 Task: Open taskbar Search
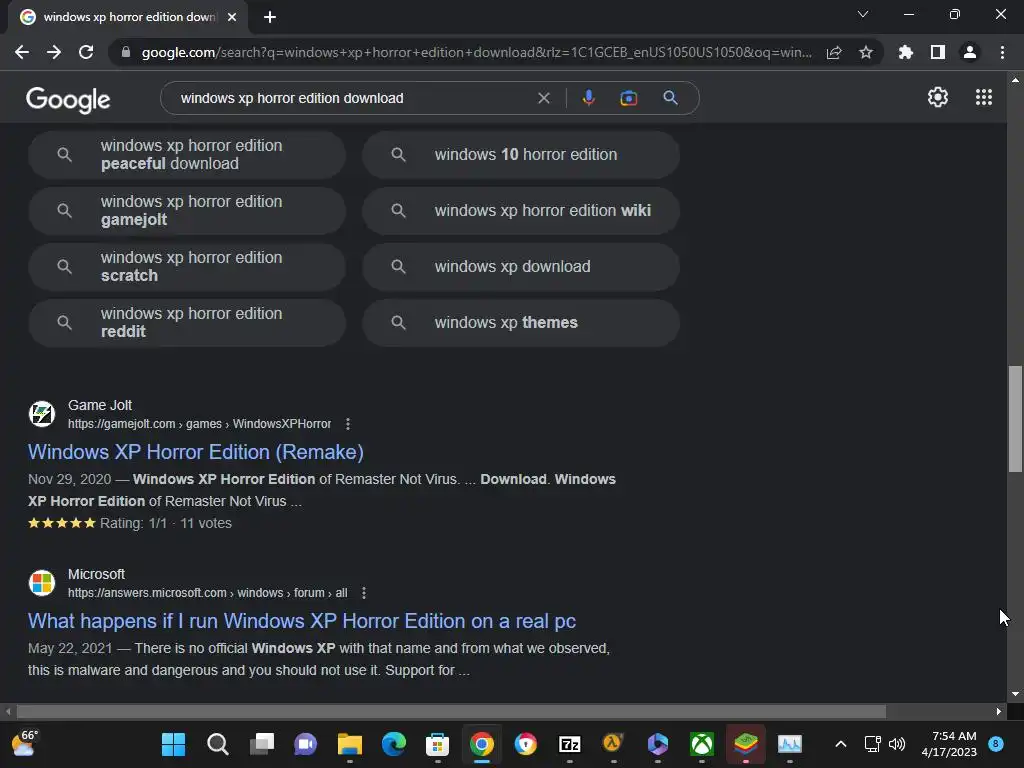217,744
